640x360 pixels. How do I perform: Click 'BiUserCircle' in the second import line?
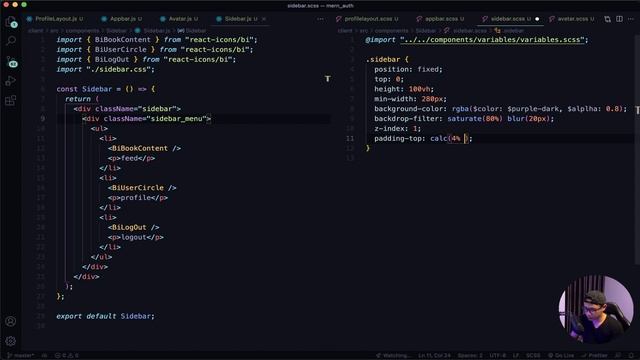pyautogui.click(x=120, y=50)
